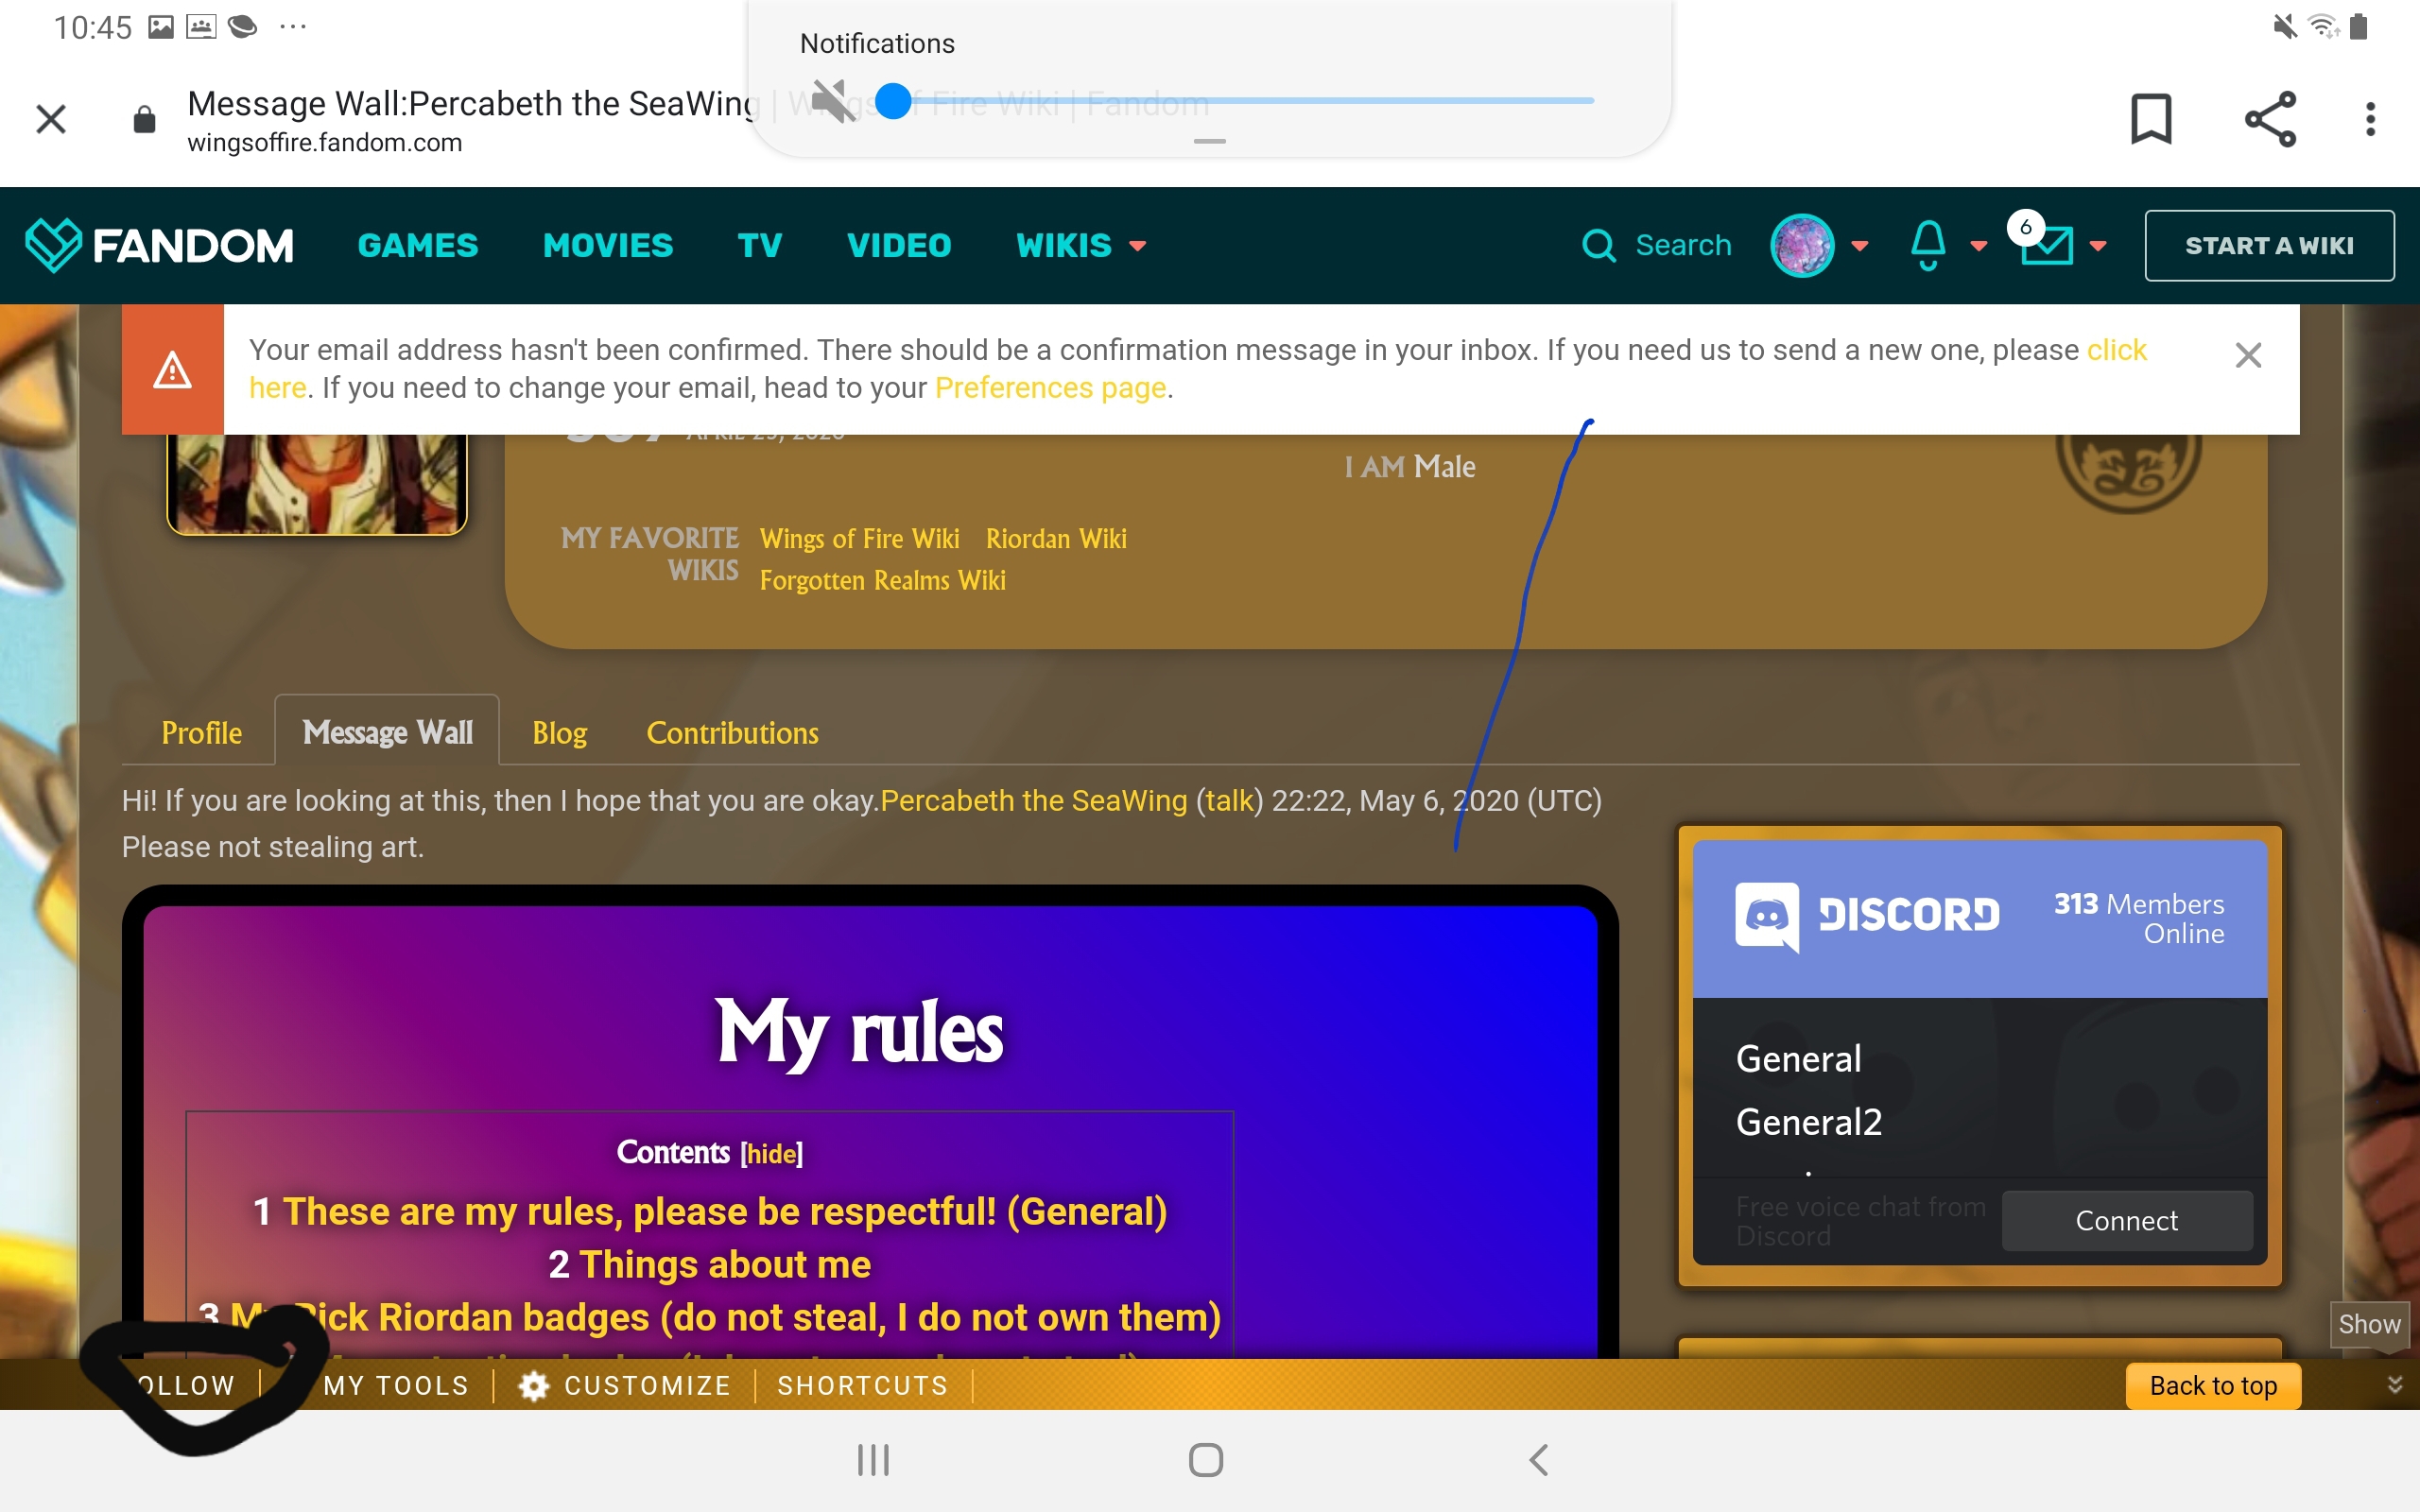Switch to the Profile tab
This screenshot has width=2420, height=1512.
(201, 733)
